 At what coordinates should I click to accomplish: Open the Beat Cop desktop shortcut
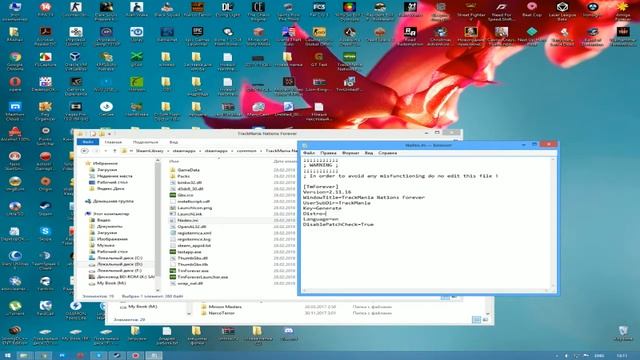pos(531,11)
